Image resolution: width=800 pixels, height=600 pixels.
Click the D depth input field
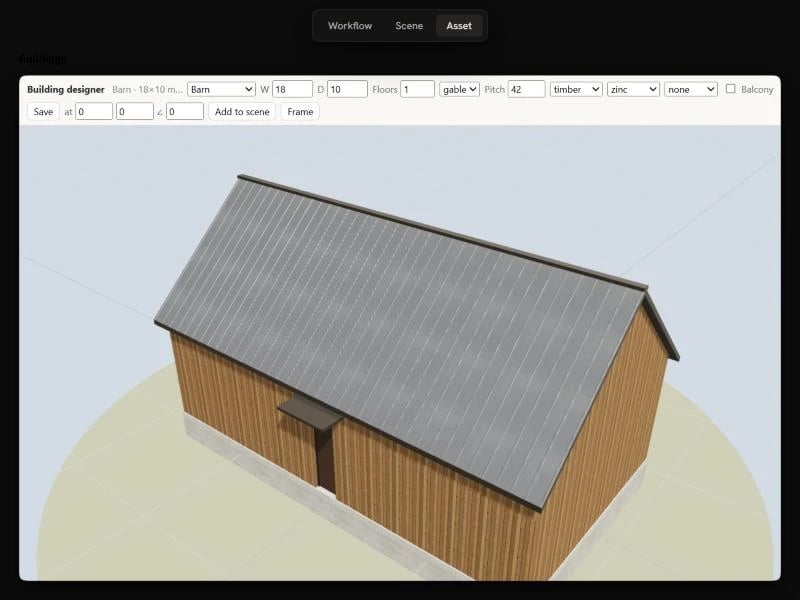point(347,89)
